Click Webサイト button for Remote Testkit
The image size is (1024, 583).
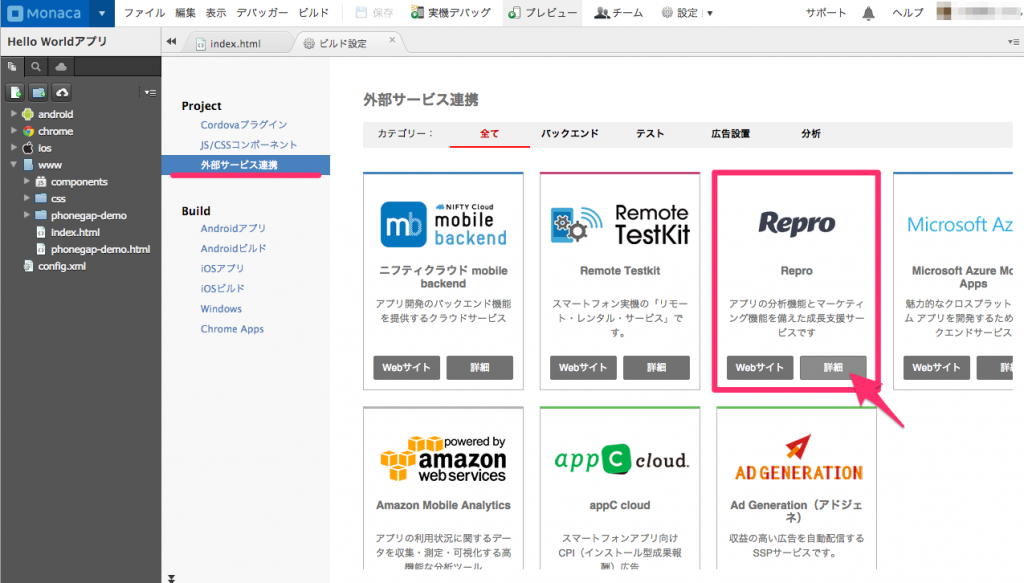coord(583,368)
